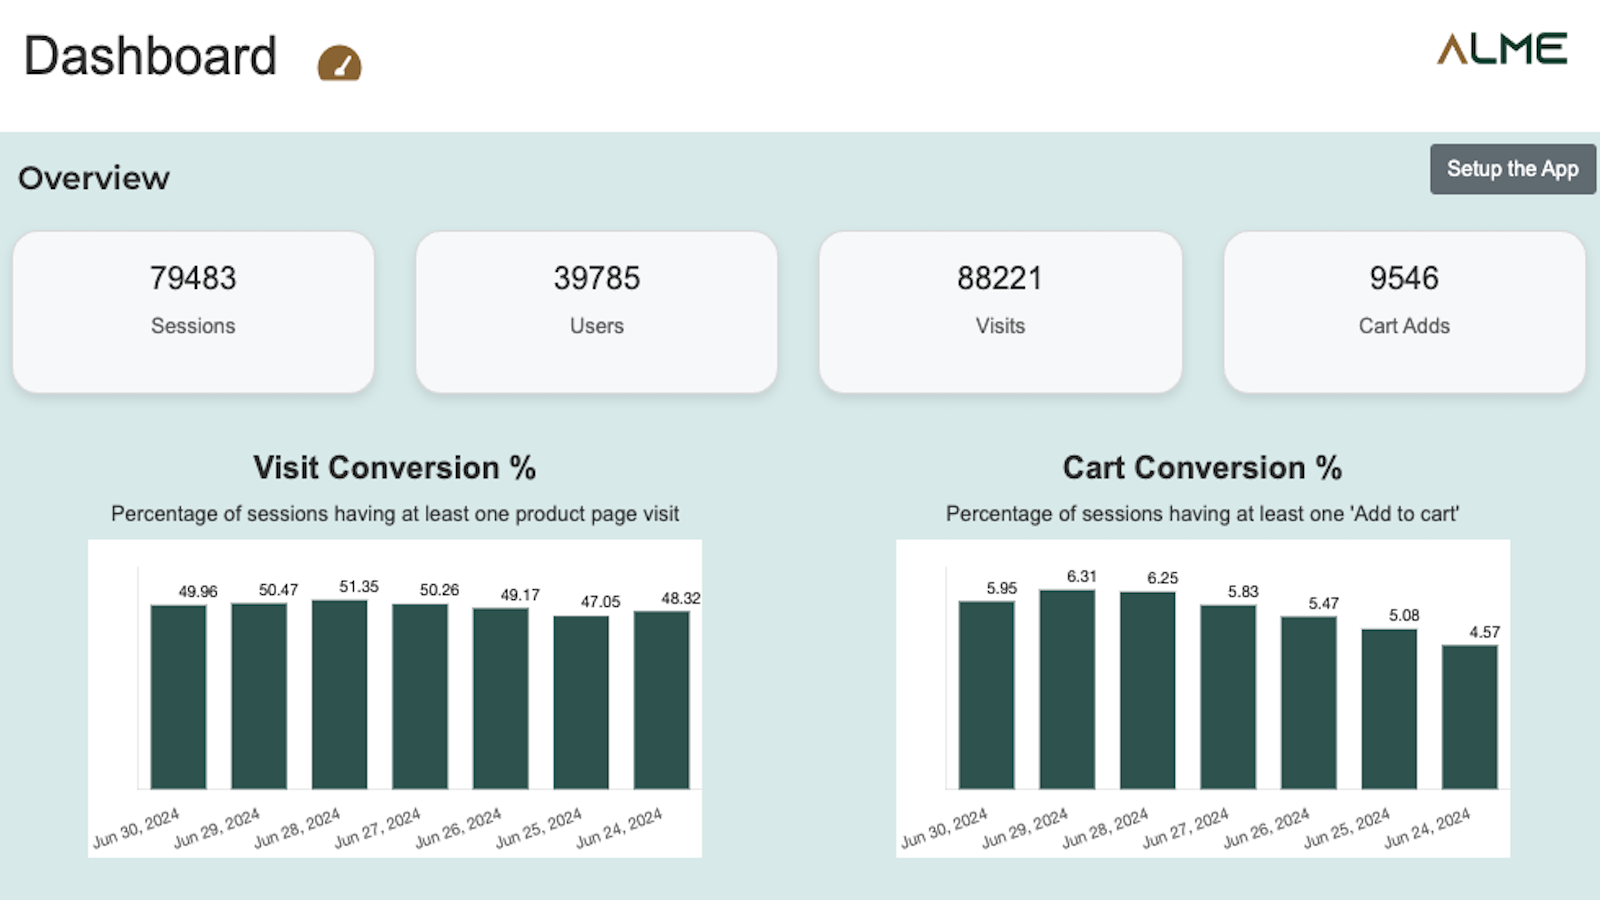Click the Setup the App button
The width and height of the screenshot is (1600, 900).
click(x=1512, y=169)
